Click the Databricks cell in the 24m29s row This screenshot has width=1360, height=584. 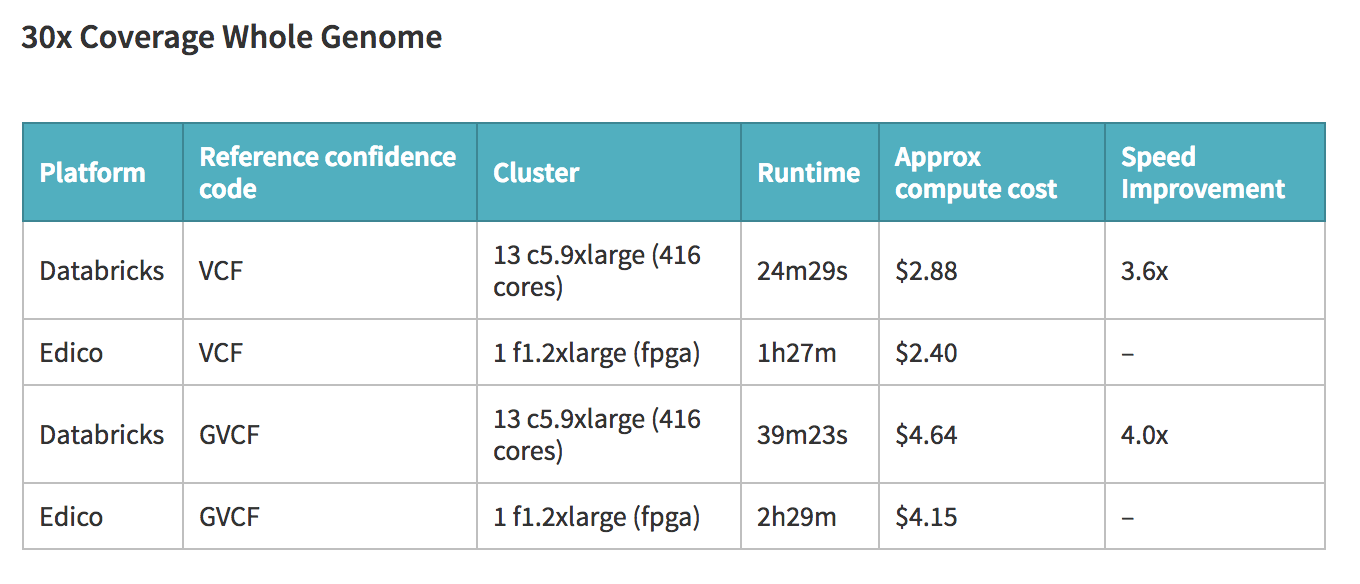coord(102,271)
